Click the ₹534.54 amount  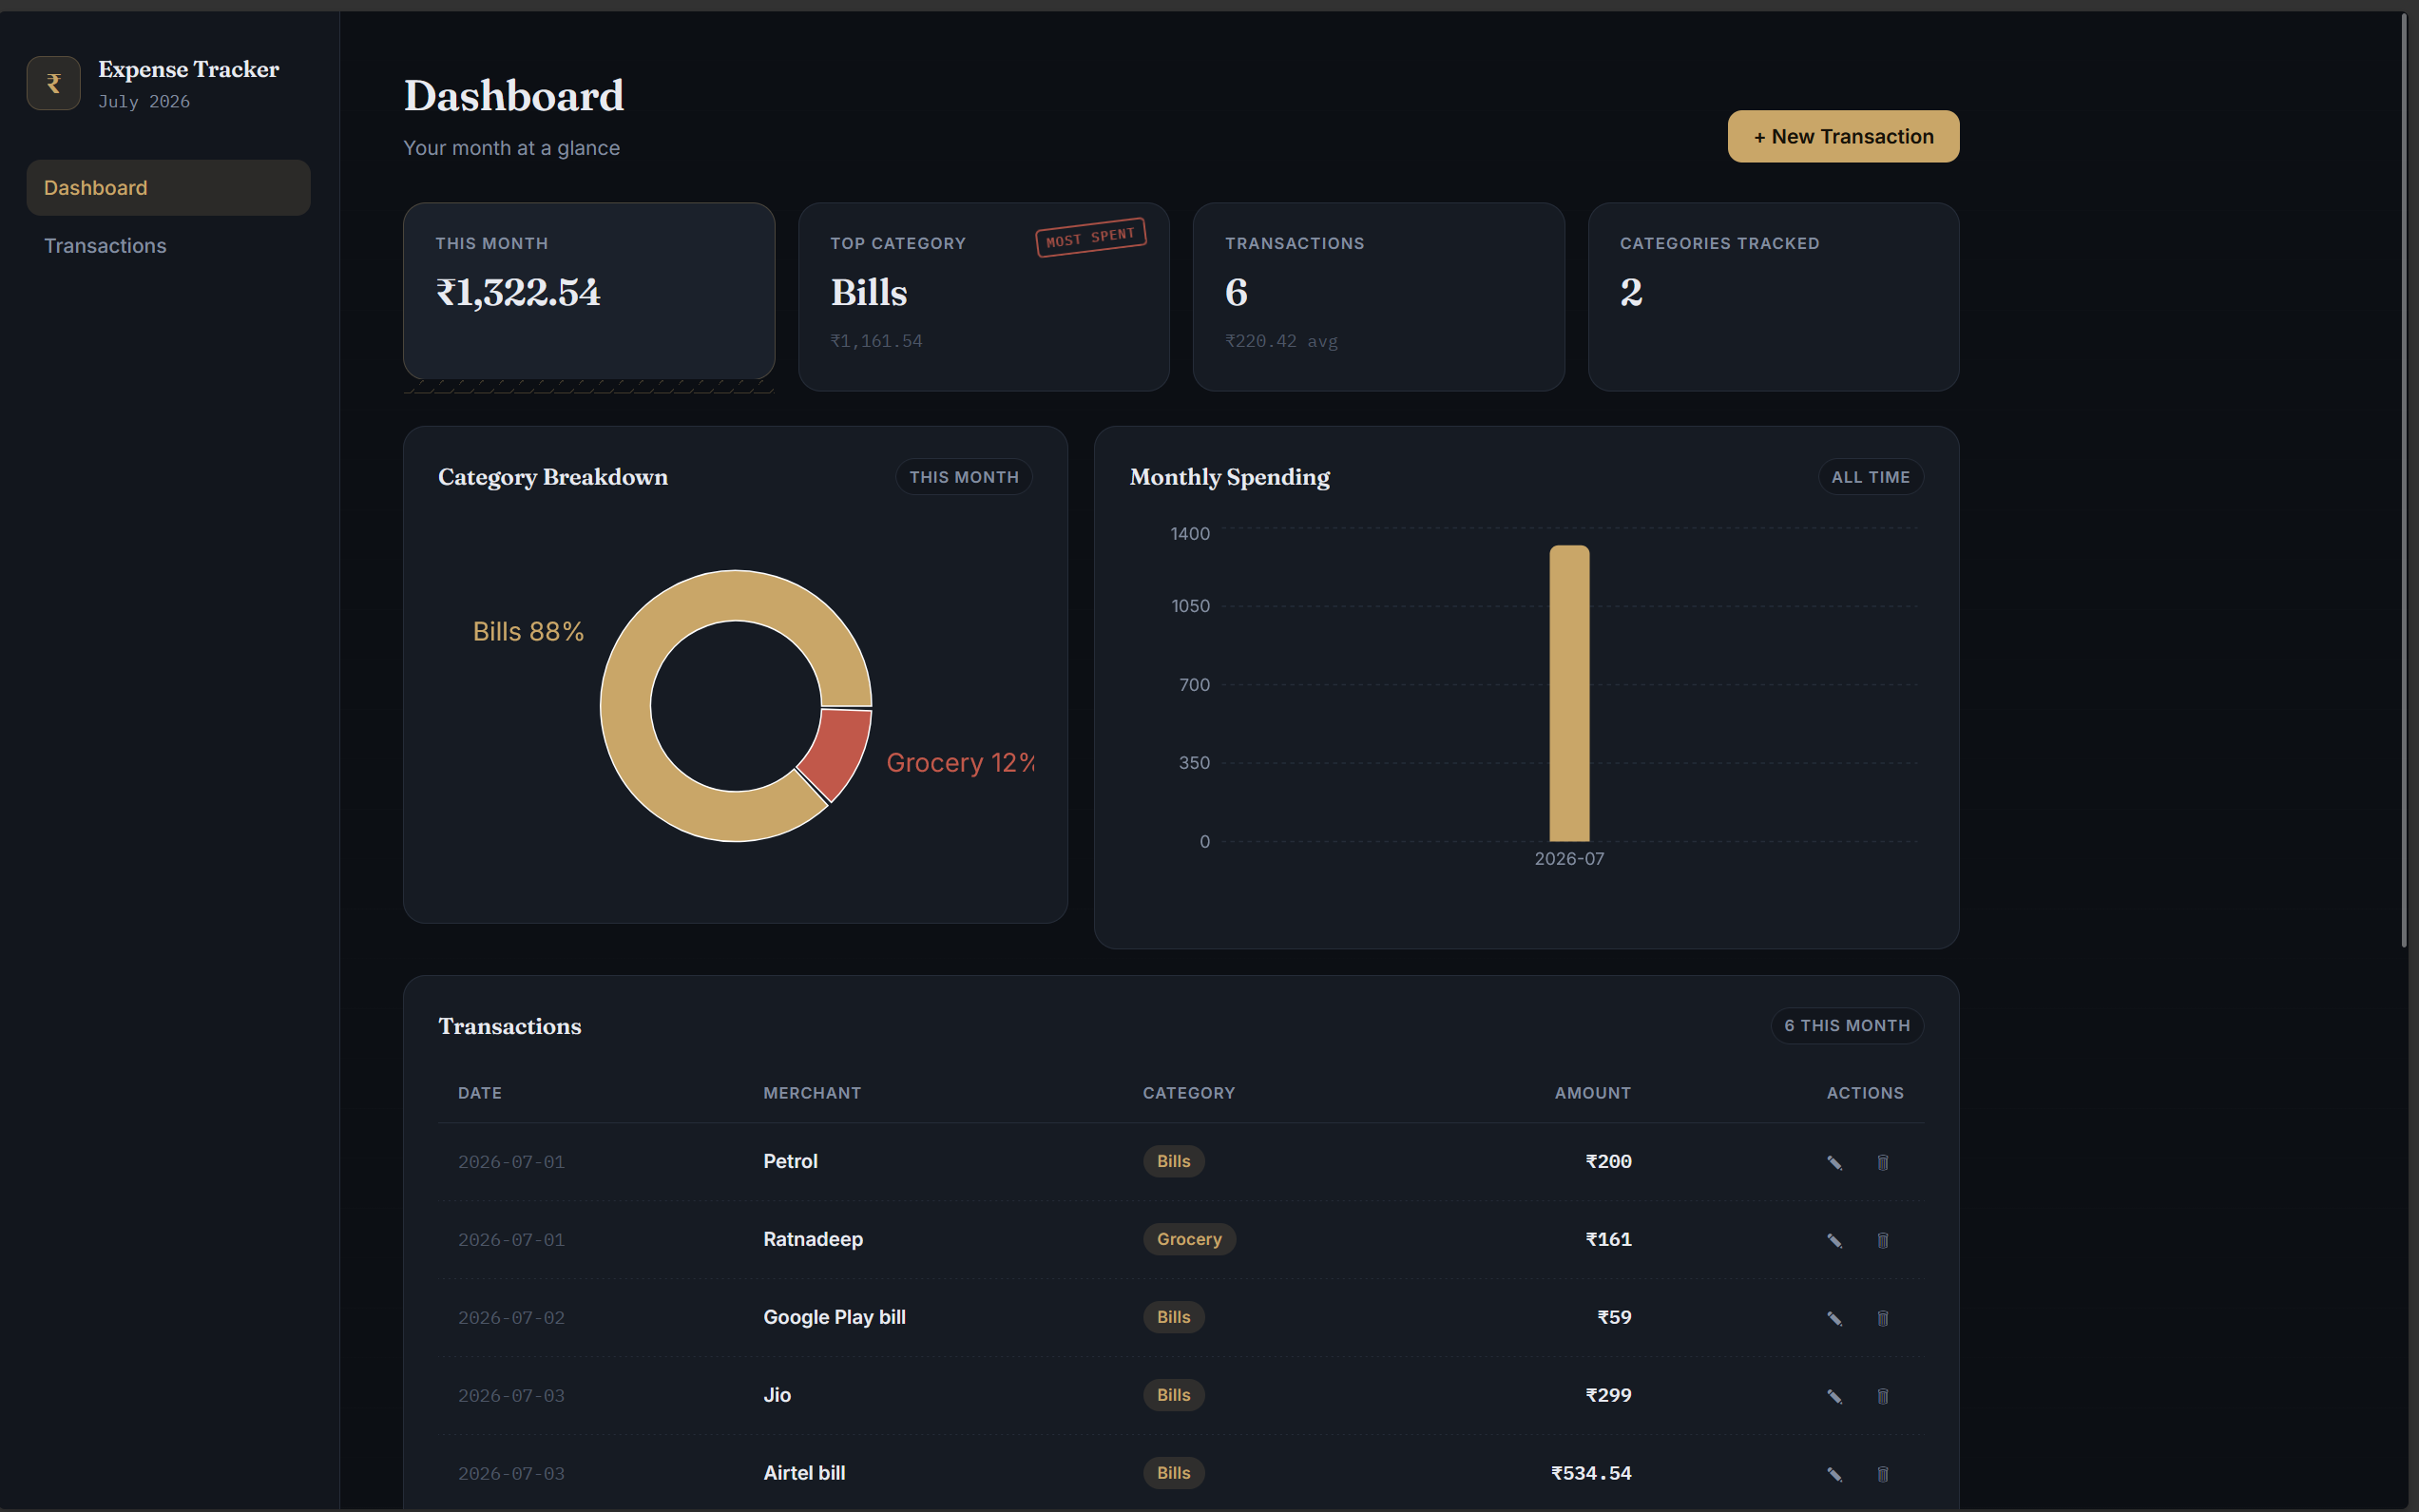point(1591,1473)
